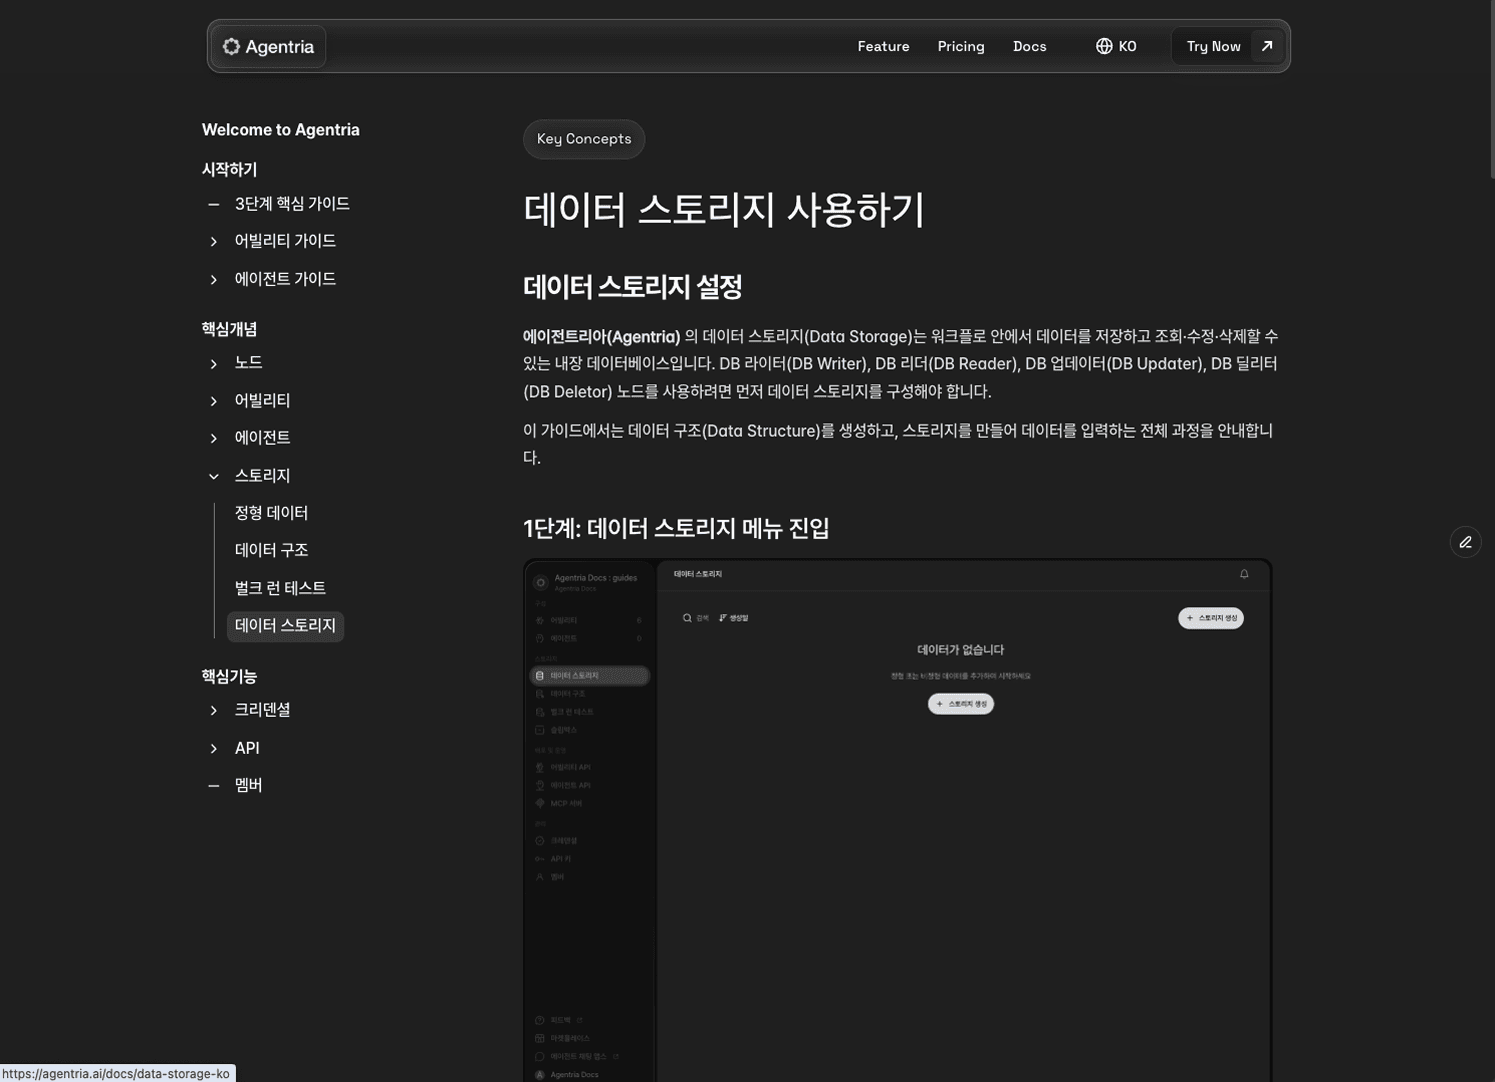Click 마켓플레이스 store icon in screenshot's sidebar
The width and height of the screenshot is (1495, 1082).
click(x=540, y=1038)
